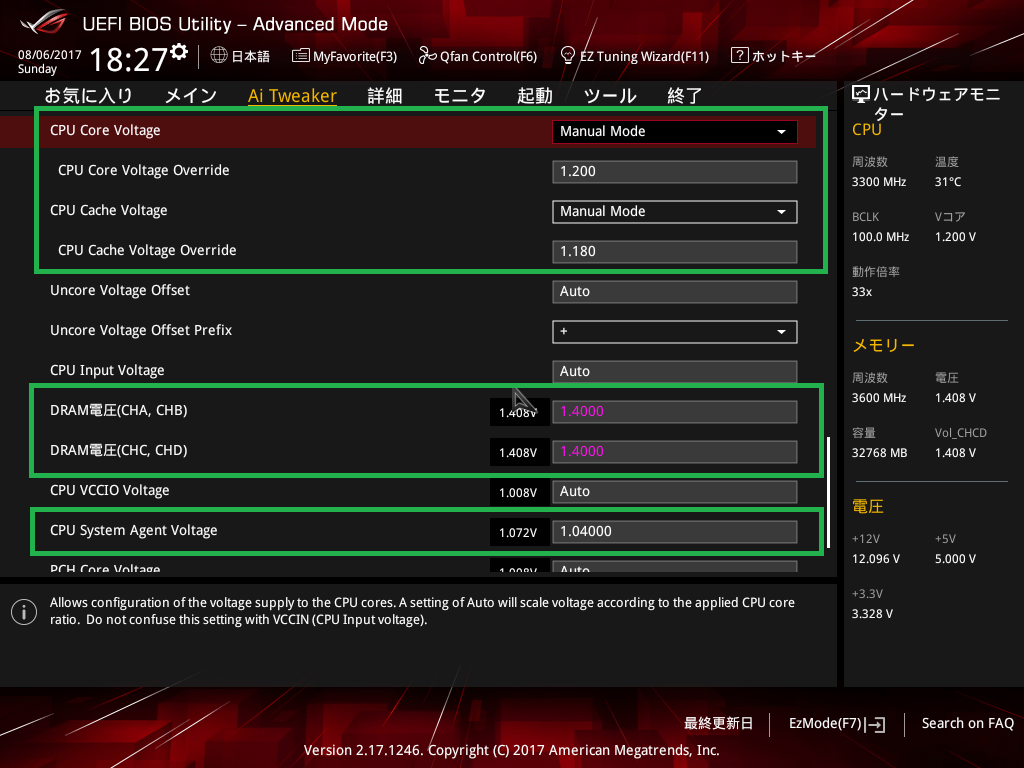Screen dimensions: 1024x768
Task: Select the CPU System Agent Voltage label
Action: pos(134,530)
